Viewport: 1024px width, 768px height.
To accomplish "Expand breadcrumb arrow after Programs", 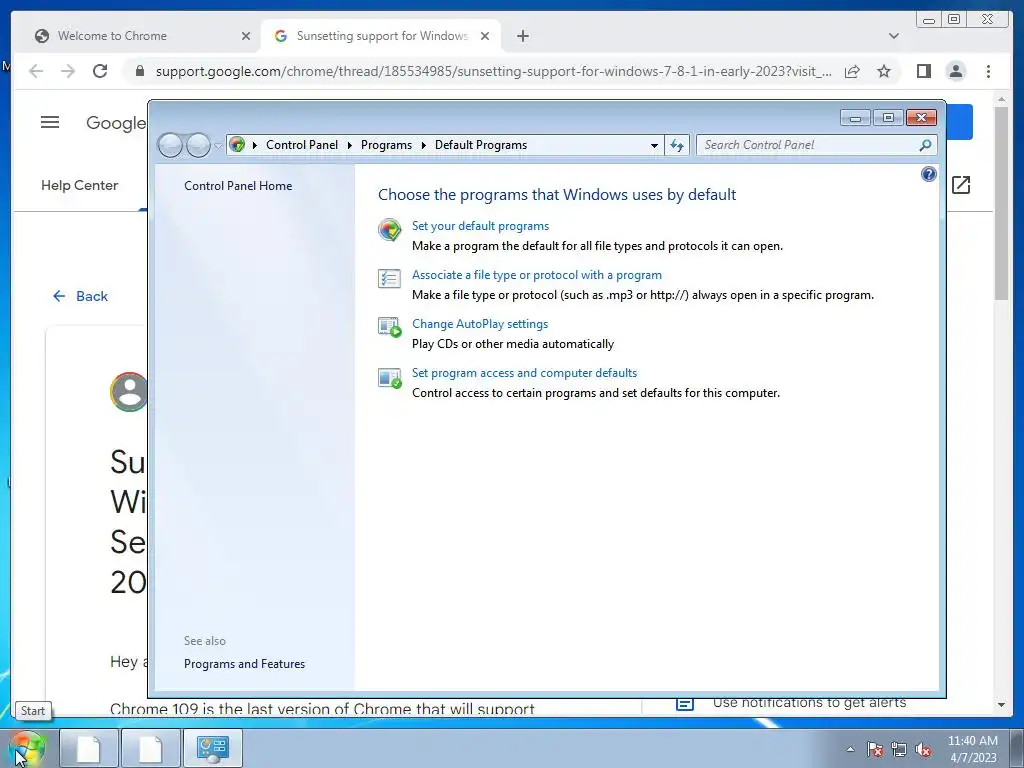I will point(423,145).
